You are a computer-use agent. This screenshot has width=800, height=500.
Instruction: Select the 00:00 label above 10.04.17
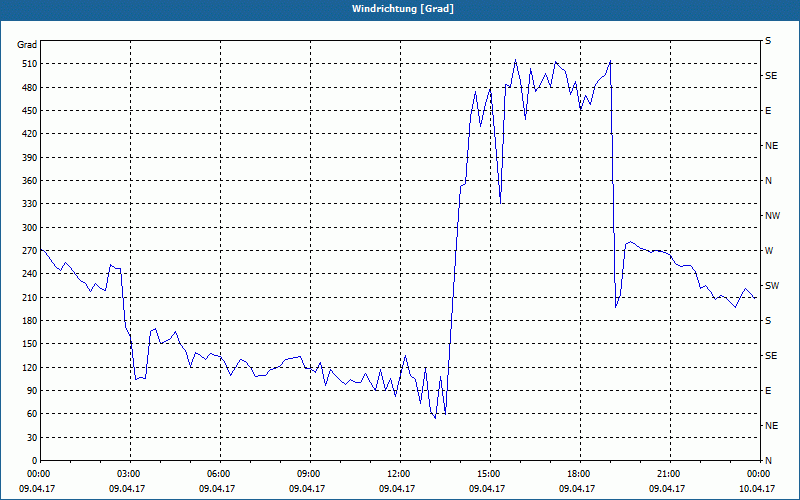tap(758, 474)
